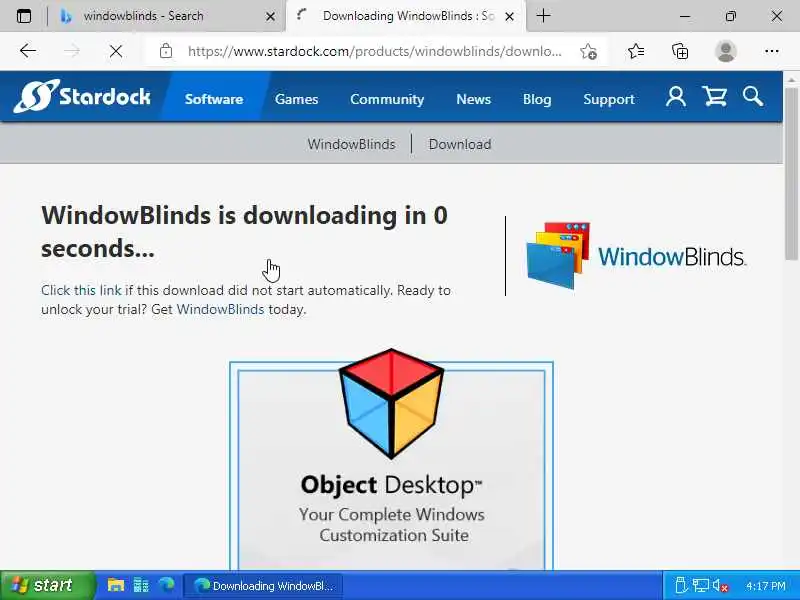Open the Blog section

[537, 99]
